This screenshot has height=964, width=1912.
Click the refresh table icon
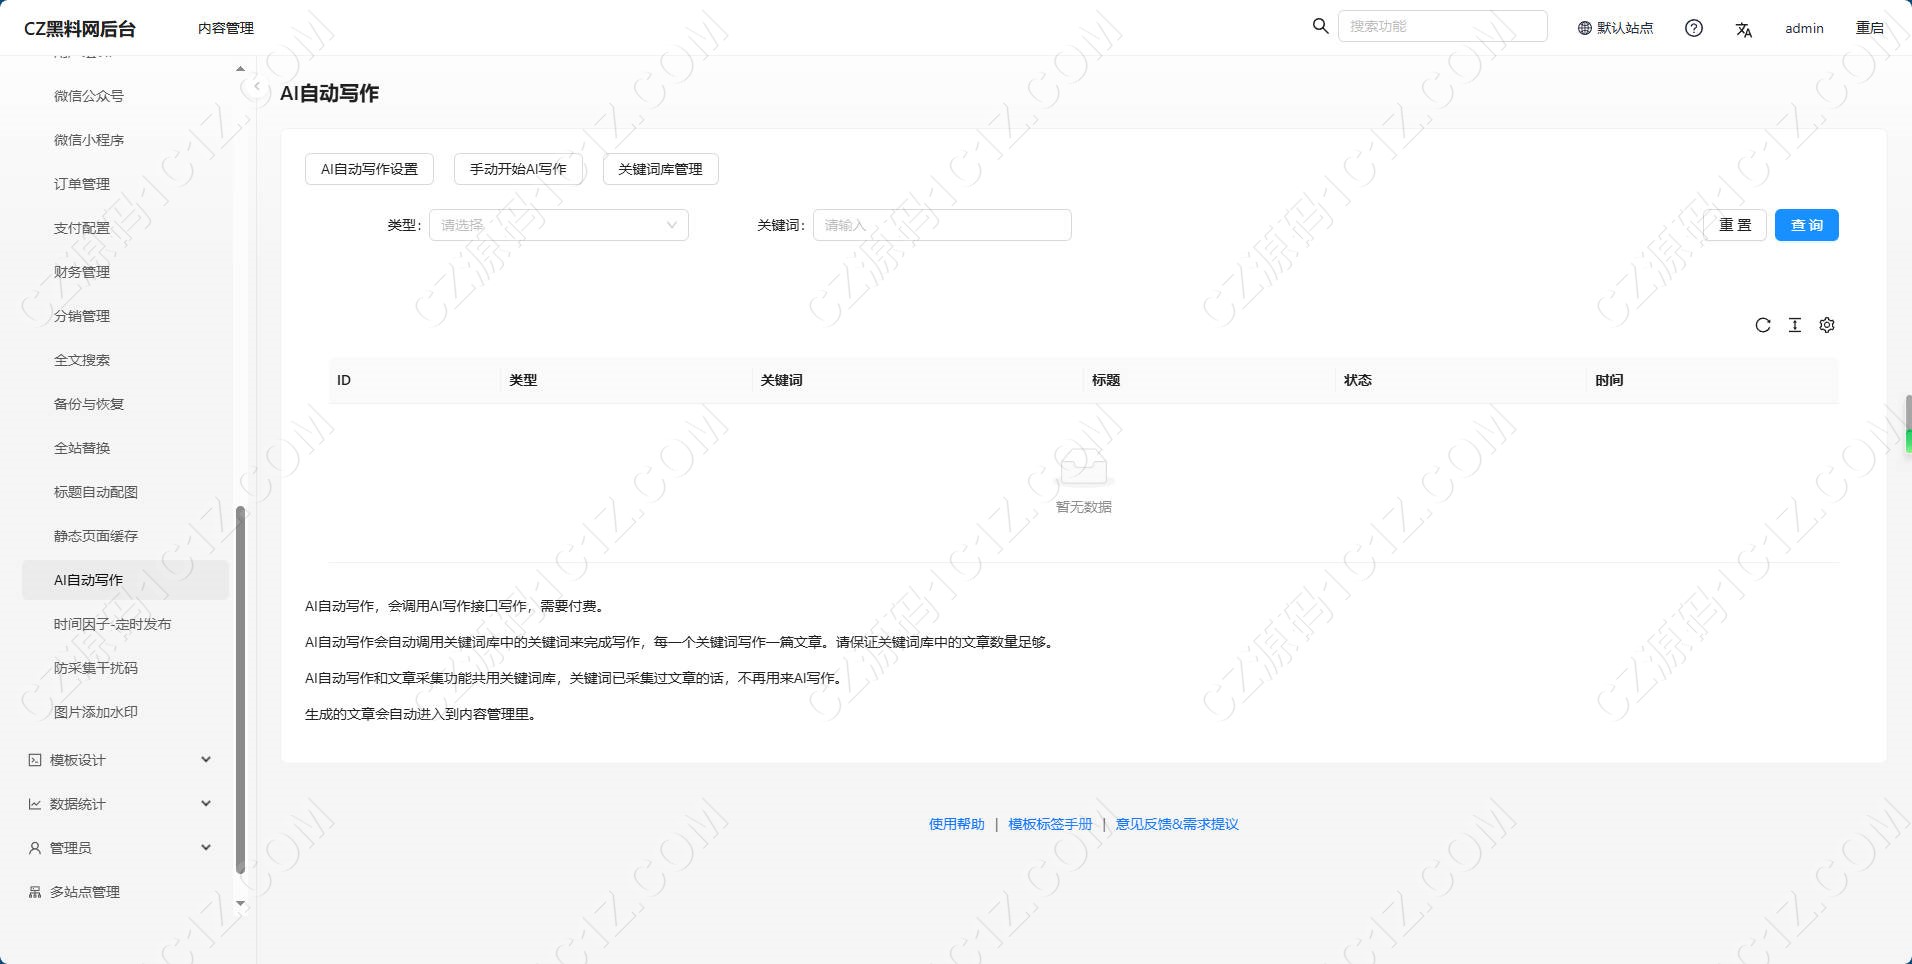pos(1762,325)
